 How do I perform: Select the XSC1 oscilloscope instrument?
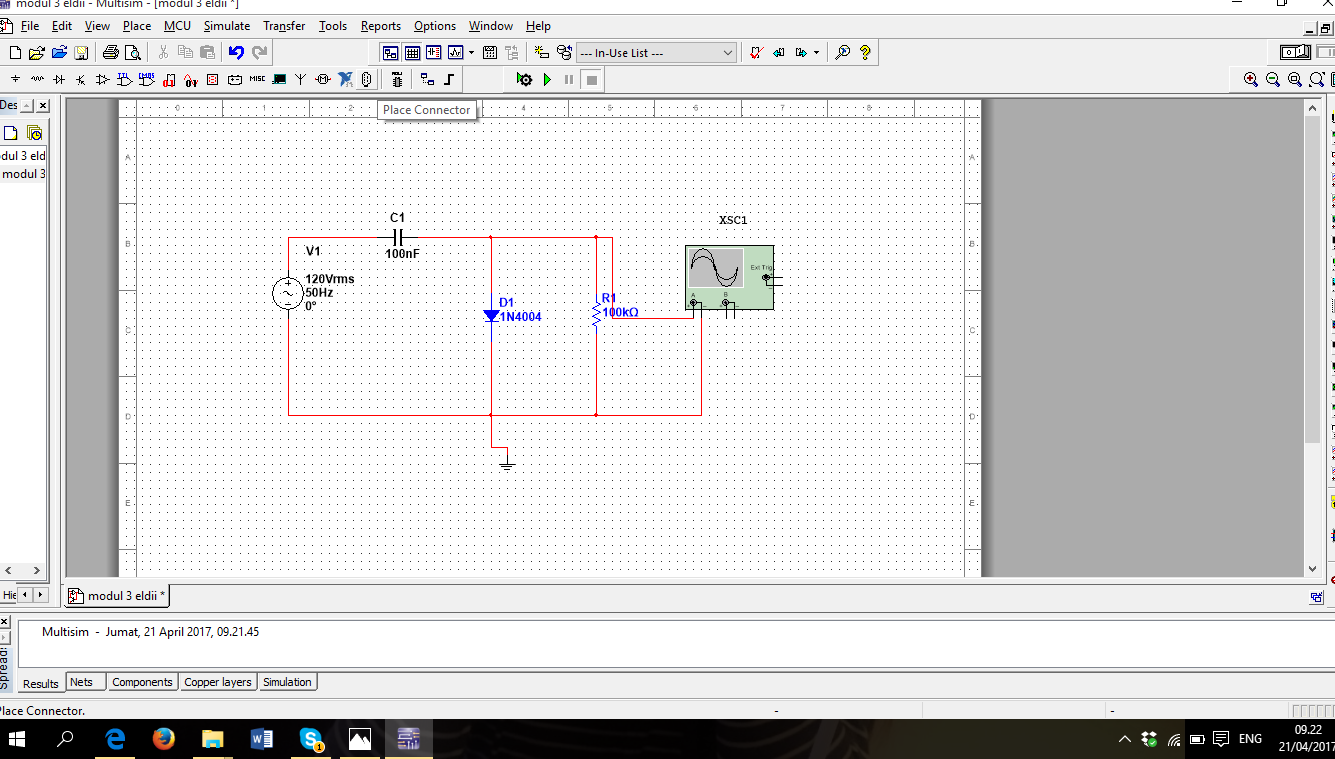tap(729, 277)
